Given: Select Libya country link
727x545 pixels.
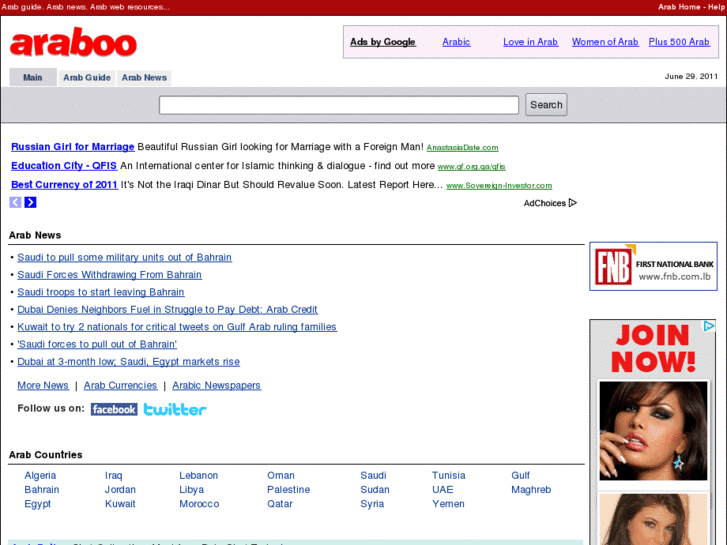Looking at the screenshot, I should (191, 490).
